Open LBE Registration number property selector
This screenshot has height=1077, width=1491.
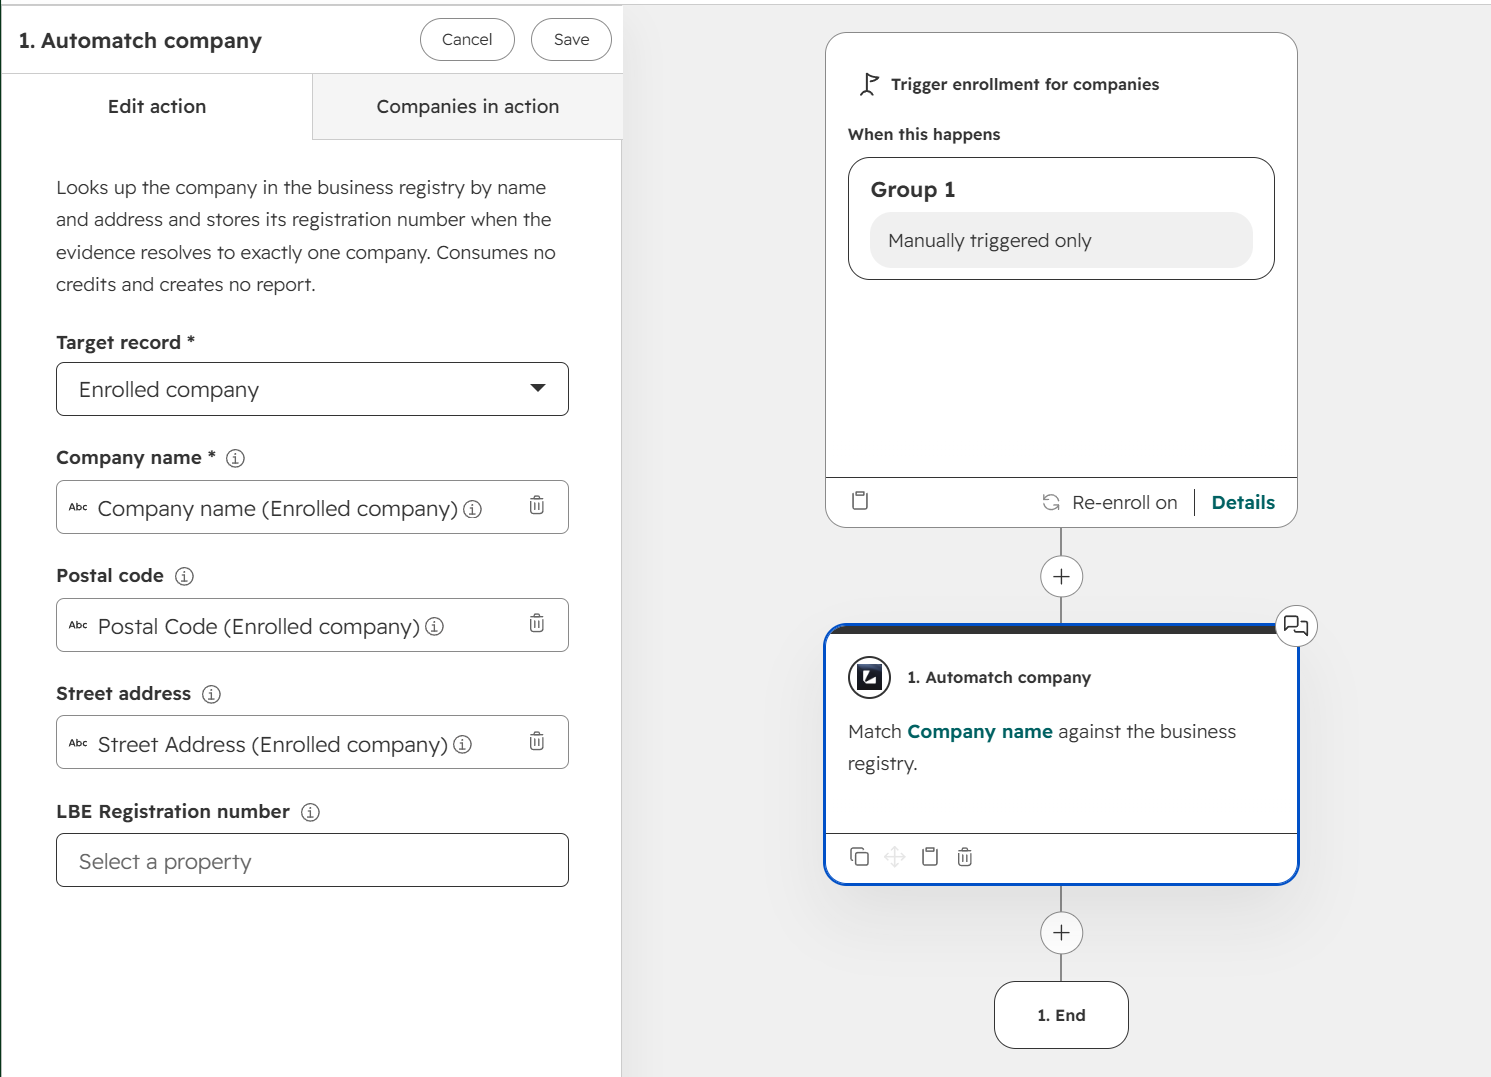pos(312,860)
